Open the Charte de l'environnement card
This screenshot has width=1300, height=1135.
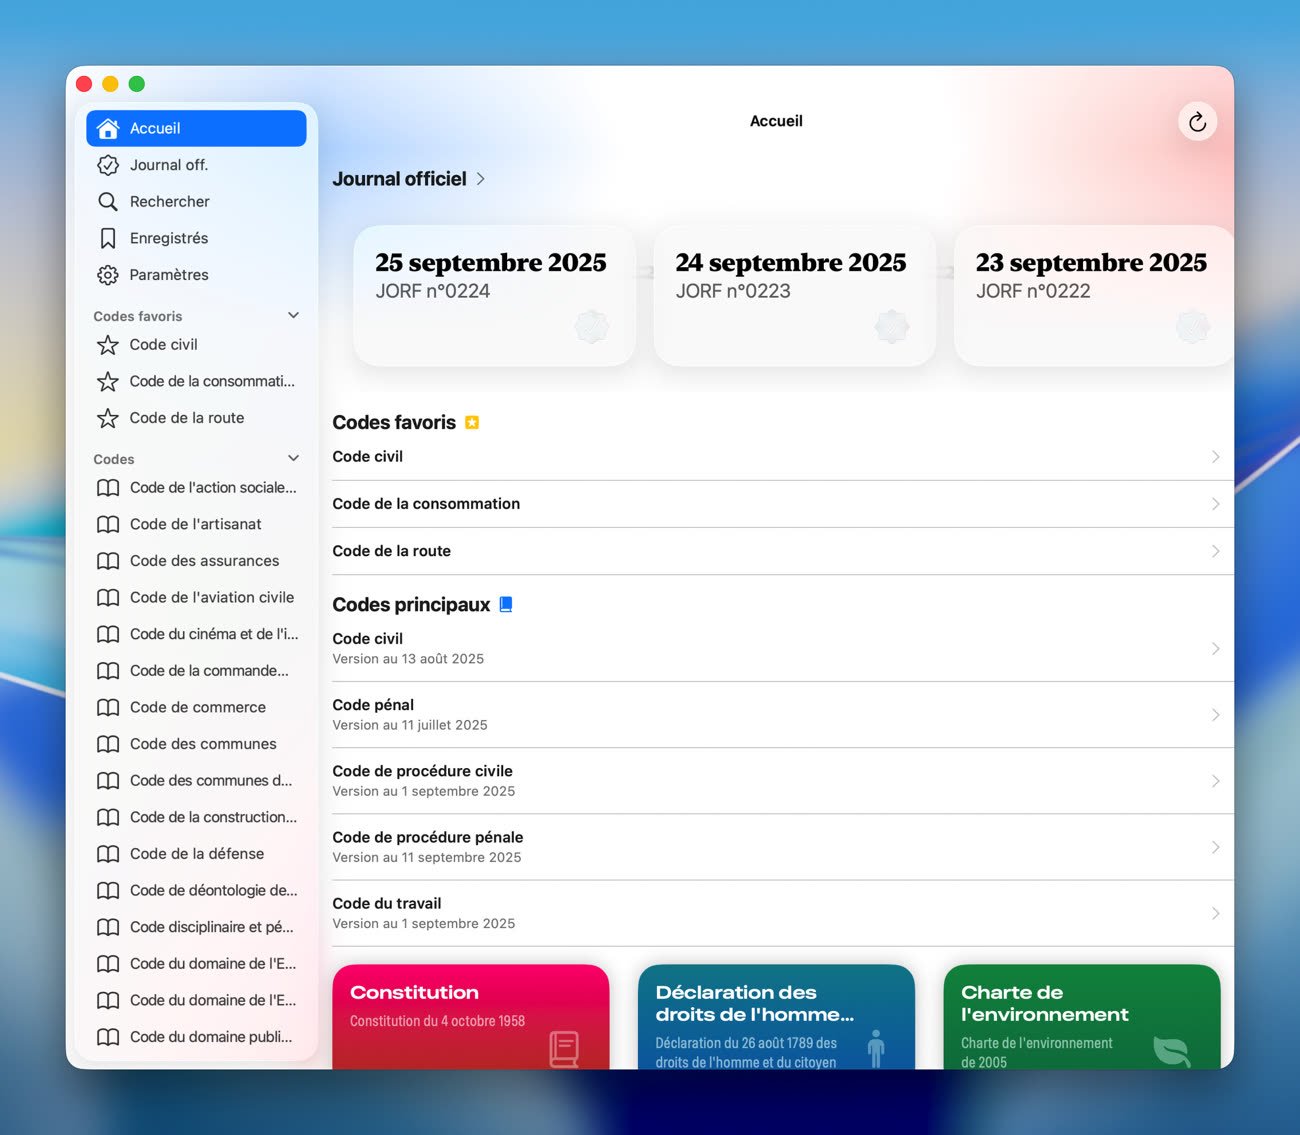(1082, 1017)
